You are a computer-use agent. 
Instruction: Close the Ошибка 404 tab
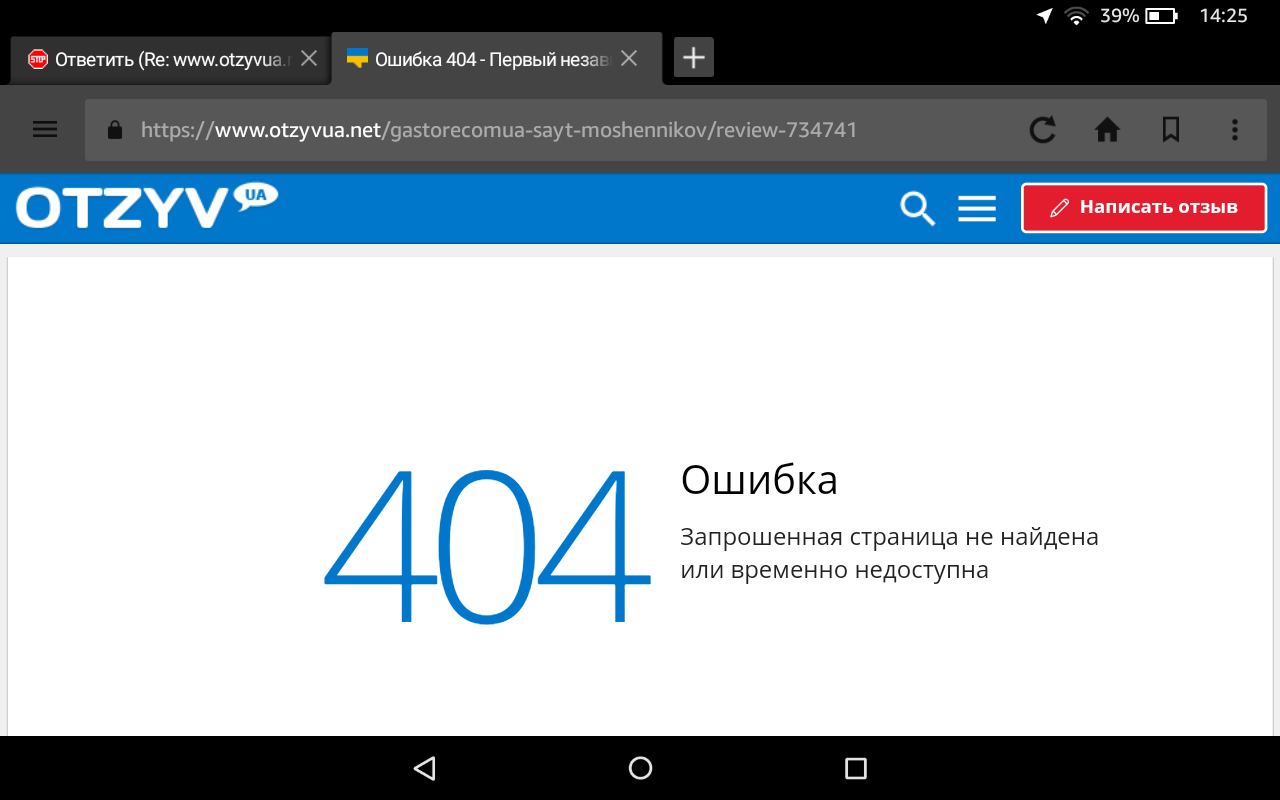coord(629,59)
